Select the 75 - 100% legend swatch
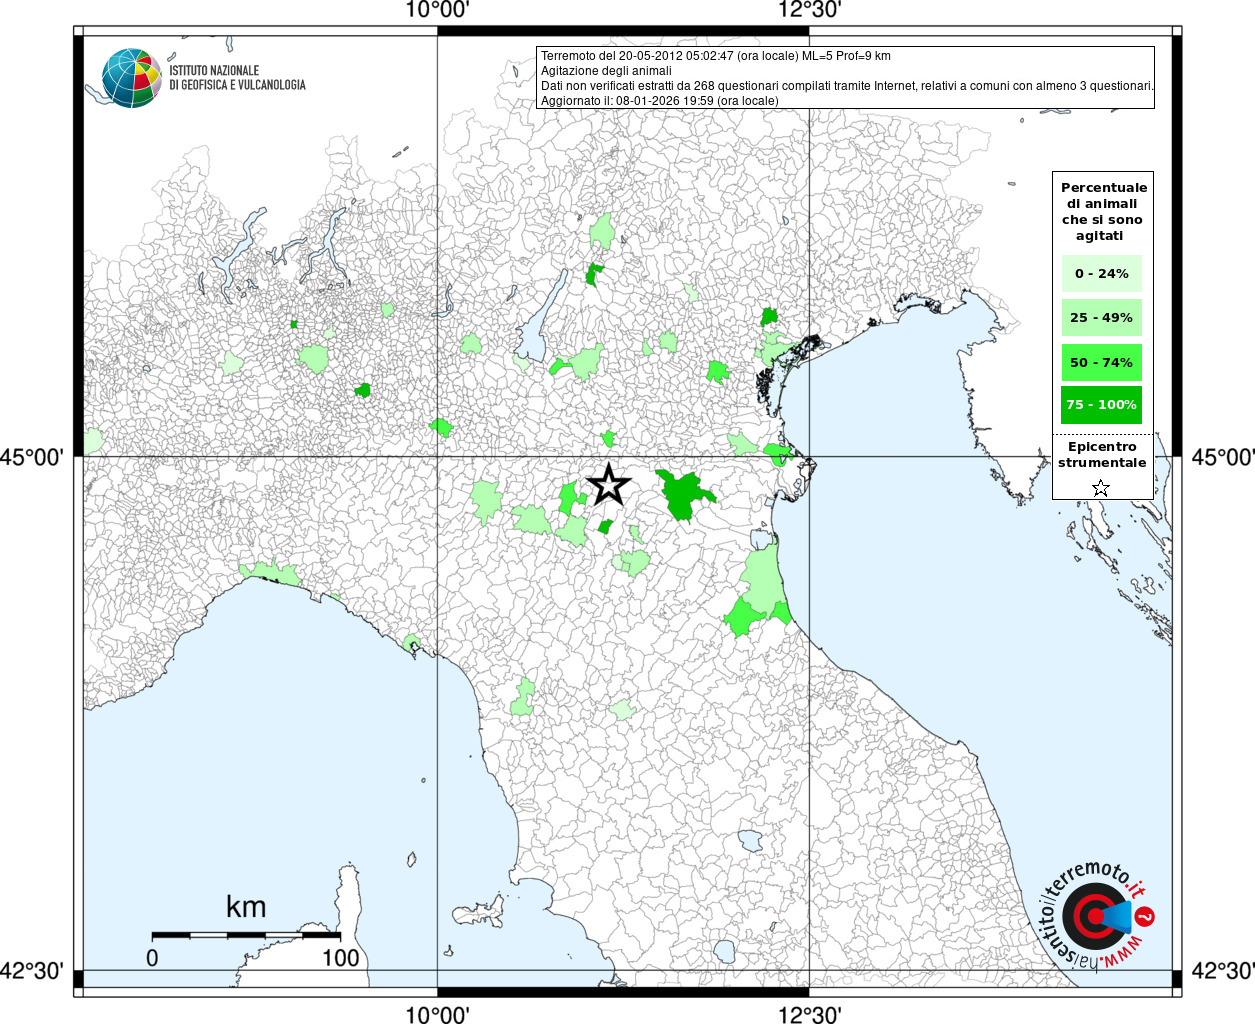 (x=1101, y=405)
